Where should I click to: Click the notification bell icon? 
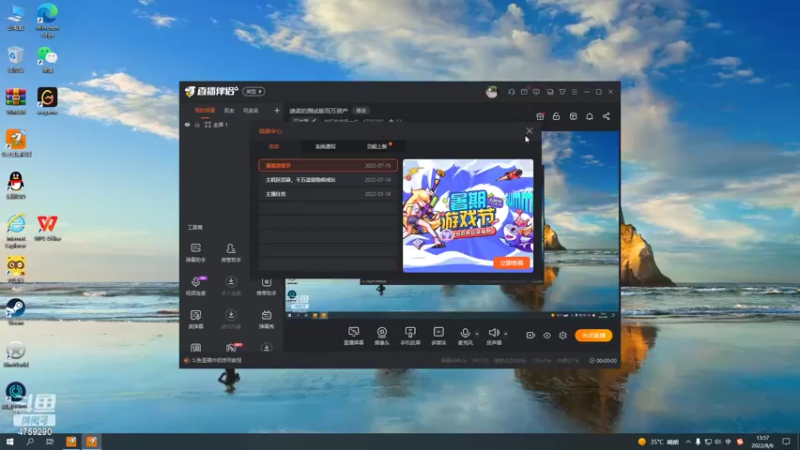point(589,116)
